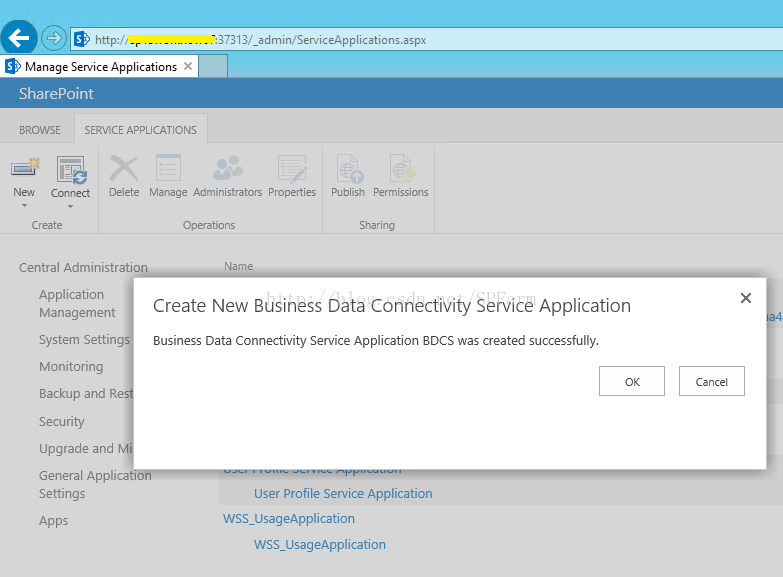Image resolution: width=783 pixels, height=577 pixels.
Task: Open Security in the left navigation
Action: pyautogui.click(x=62, y=421)
